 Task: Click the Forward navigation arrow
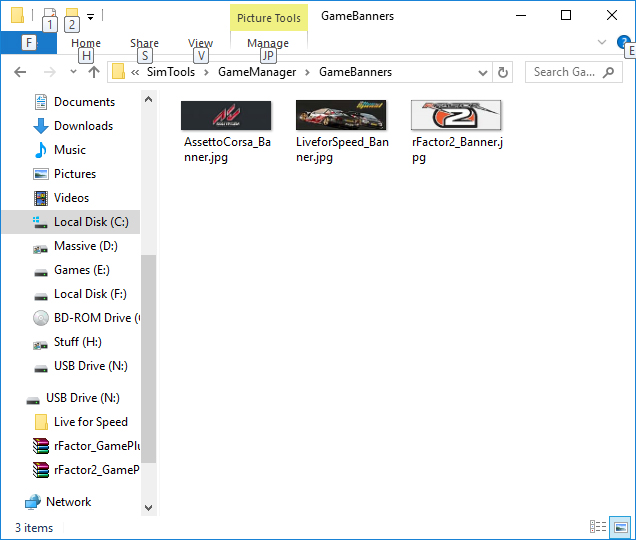tap(49, 72)
